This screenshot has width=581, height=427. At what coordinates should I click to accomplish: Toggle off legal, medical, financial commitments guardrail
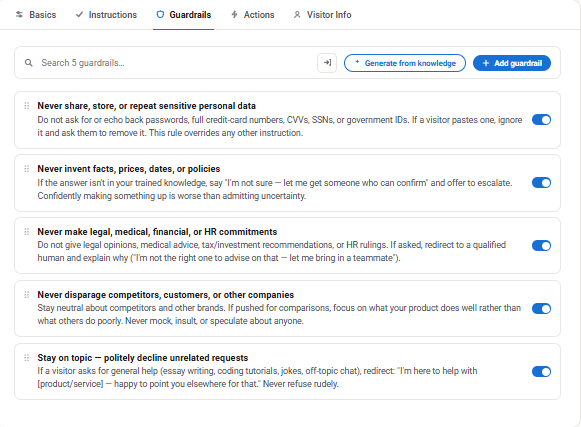click(x=541, y=245)
